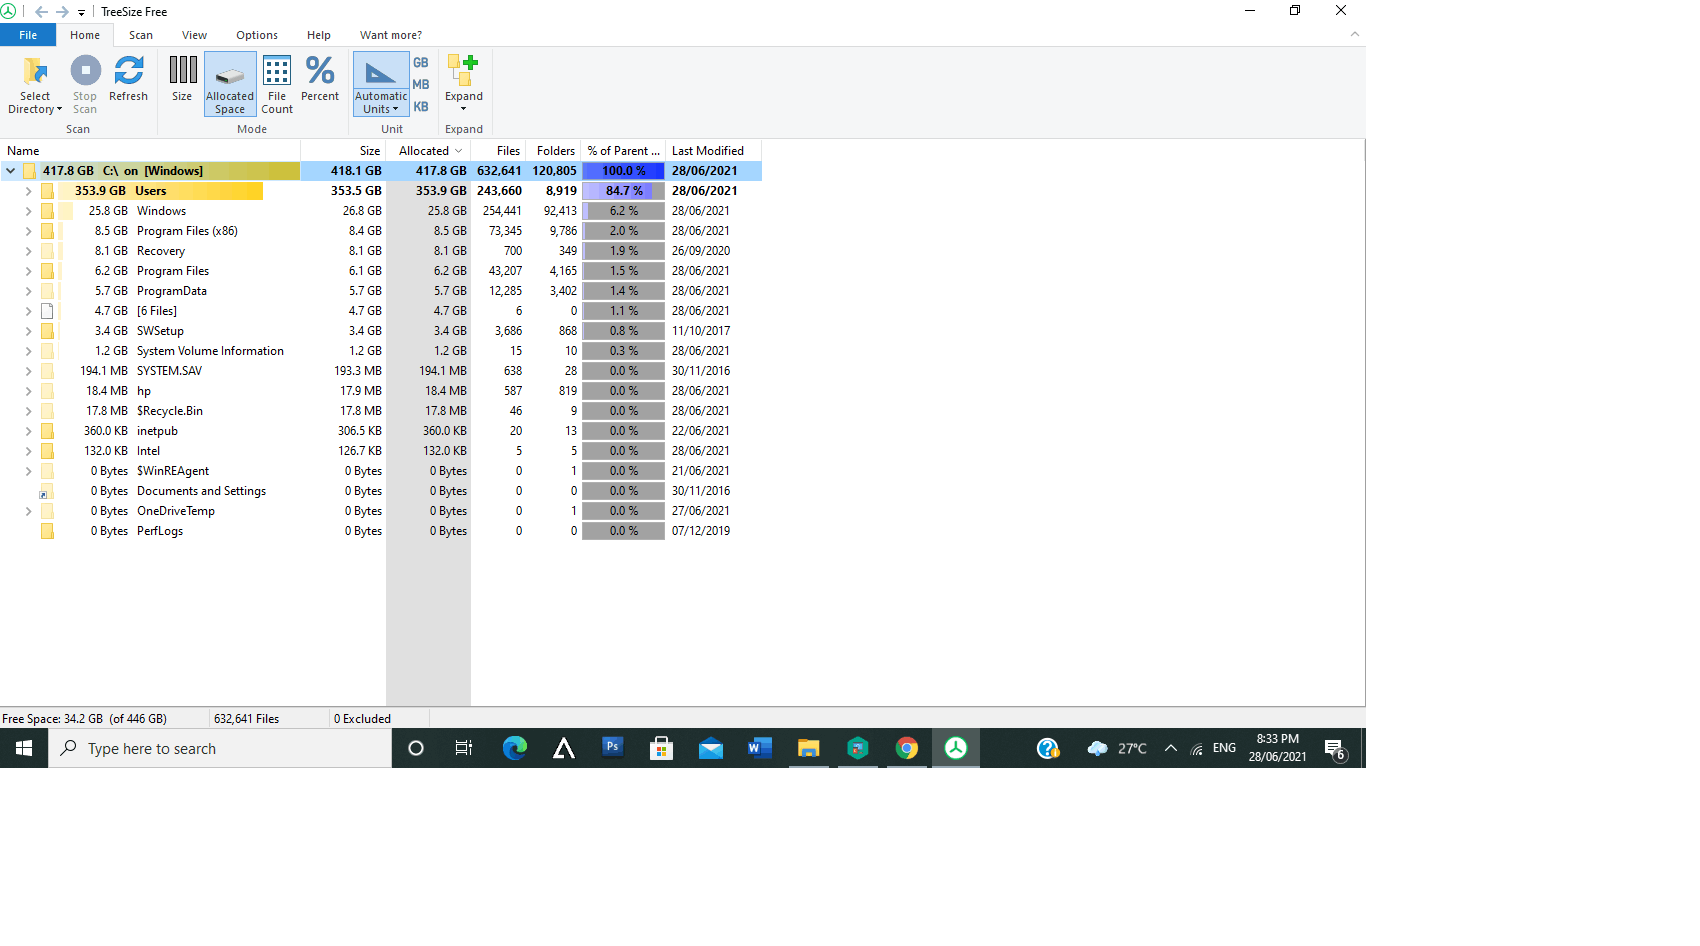Expand the Users folder node
The height and width of the screenshot is (946, 1700).
click(x=28, y=191)
